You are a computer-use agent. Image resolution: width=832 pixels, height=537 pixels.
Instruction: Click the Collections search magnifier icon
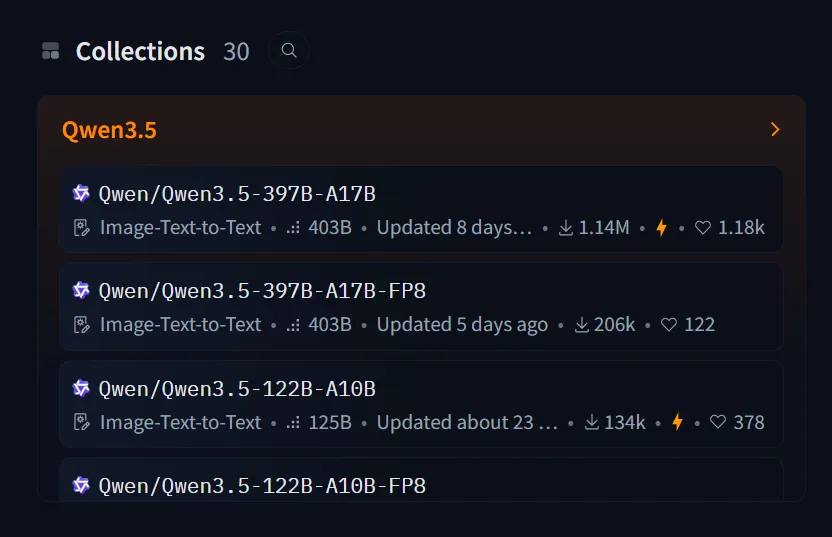289,51
